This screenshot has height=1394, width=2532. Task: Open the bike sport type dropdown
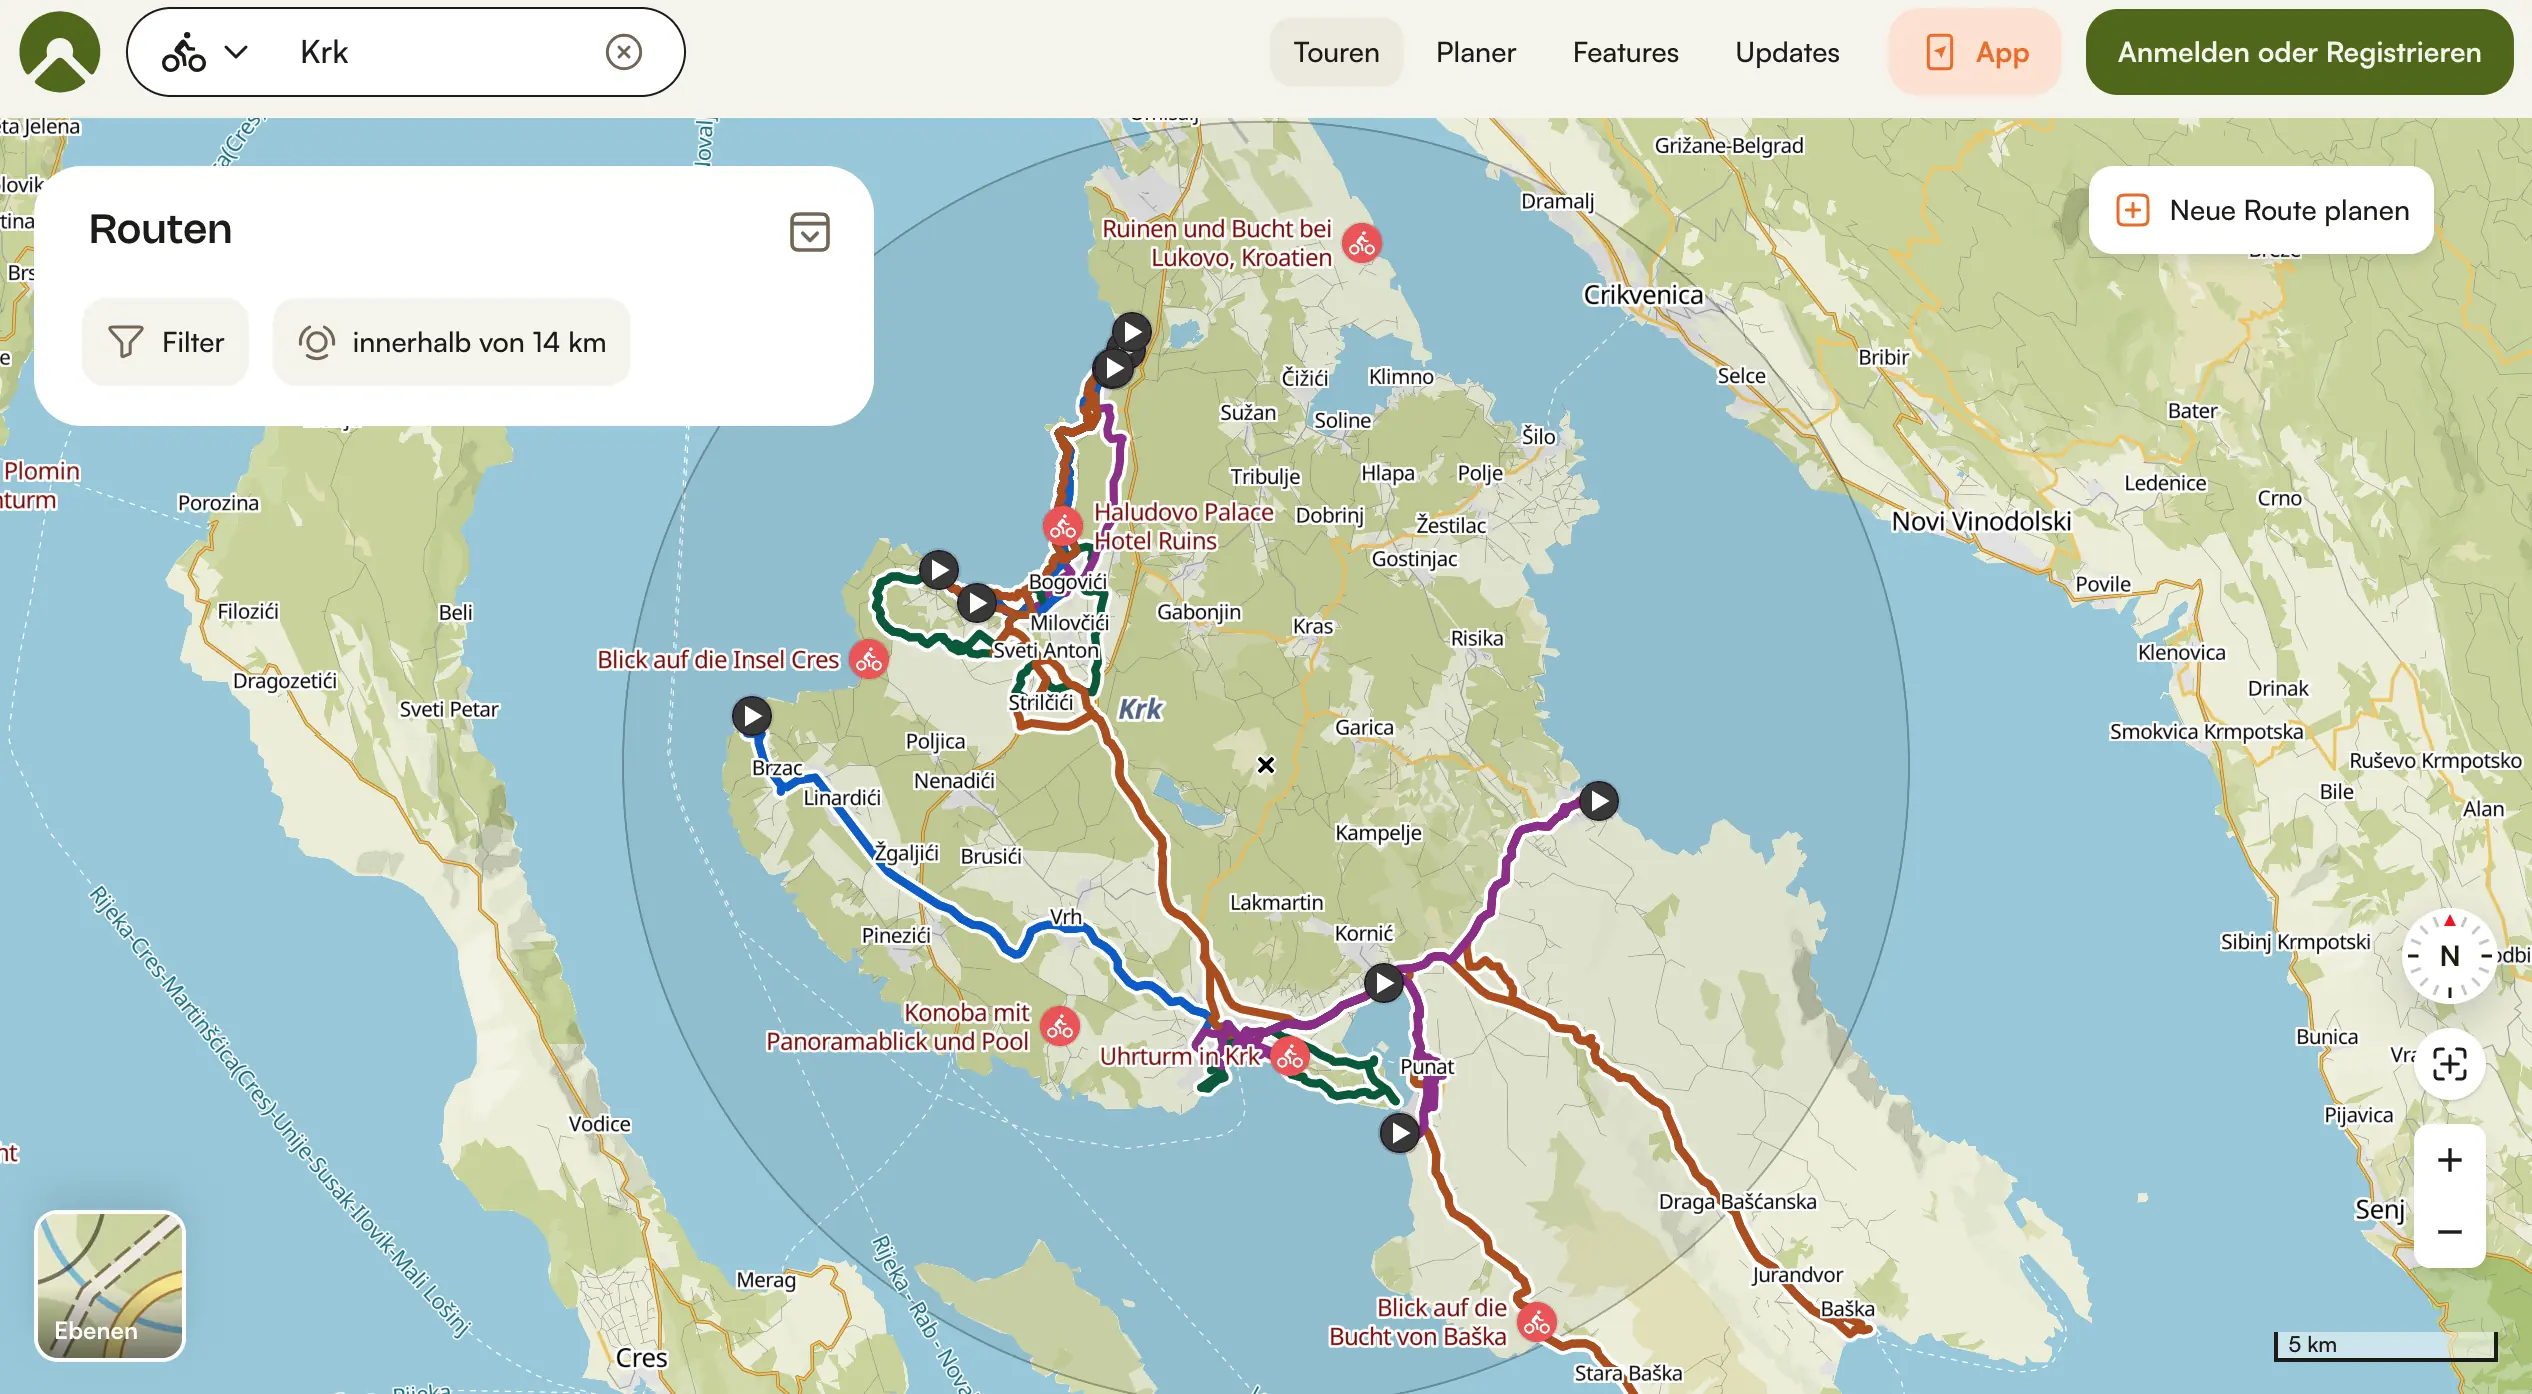(x=205, y=52)
